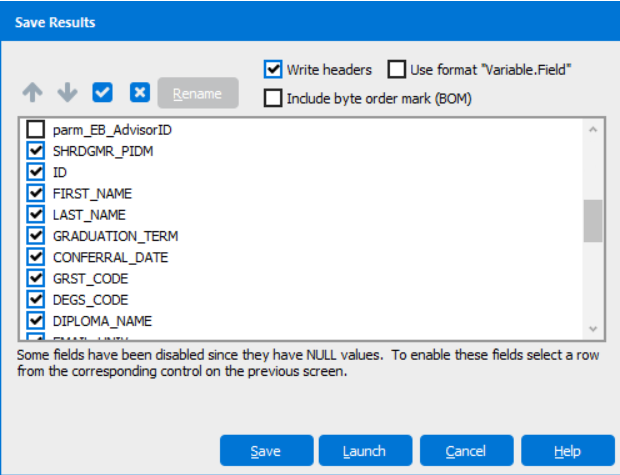Select the GRADUATION_TERM row text
Screen dimensions: 620x475
pyautogui.click(x=115, y=236)
